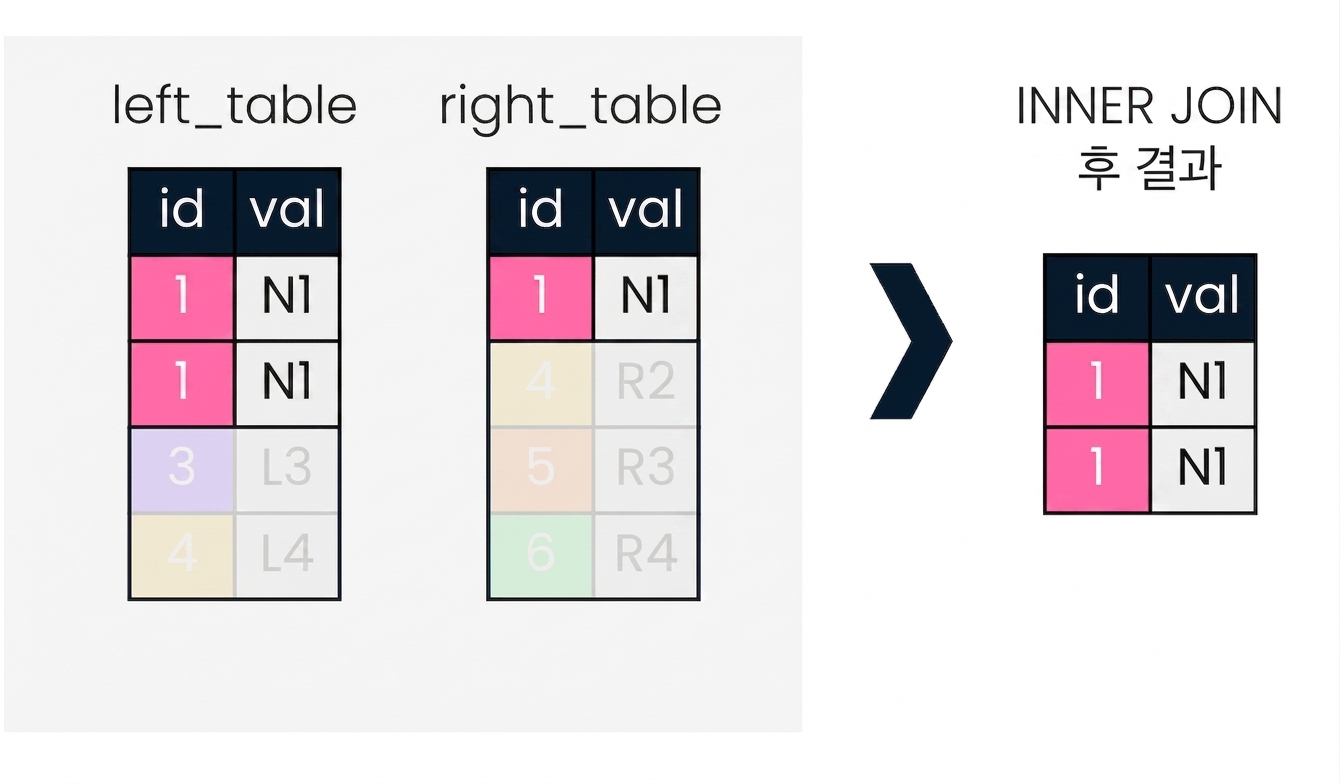
Task: Select the id header of left_table
Action: 182,212
